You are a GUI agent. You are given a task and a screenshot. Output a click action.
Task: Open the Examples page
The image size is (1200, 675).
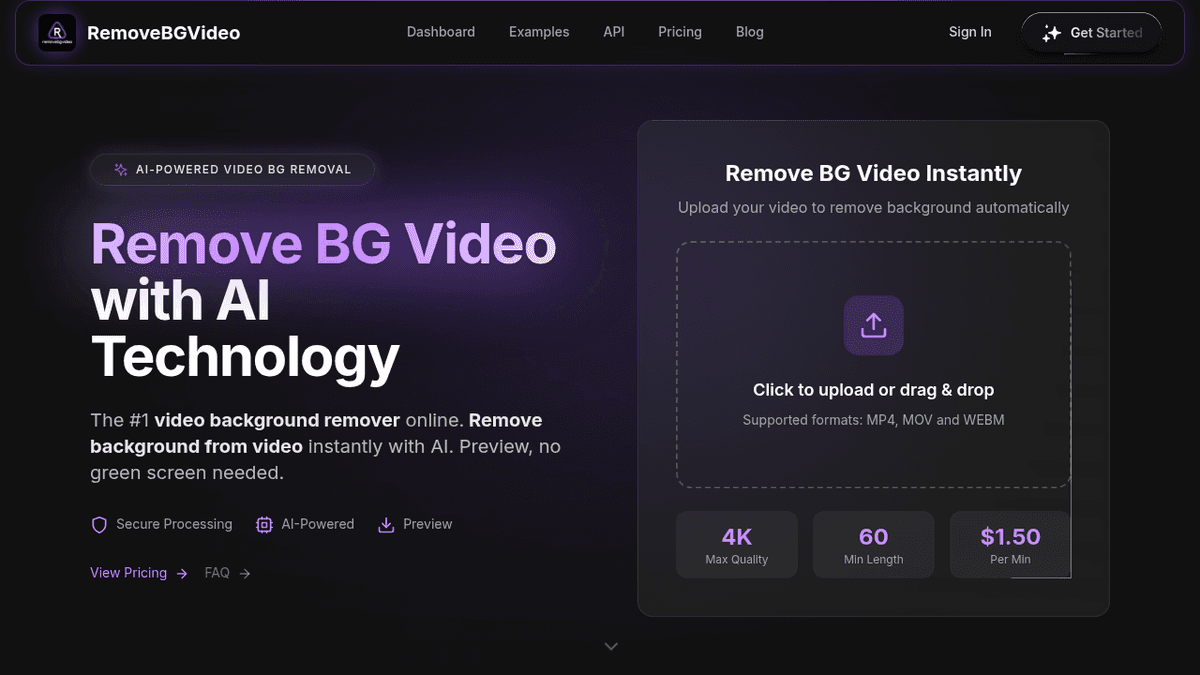pos(539,32)
